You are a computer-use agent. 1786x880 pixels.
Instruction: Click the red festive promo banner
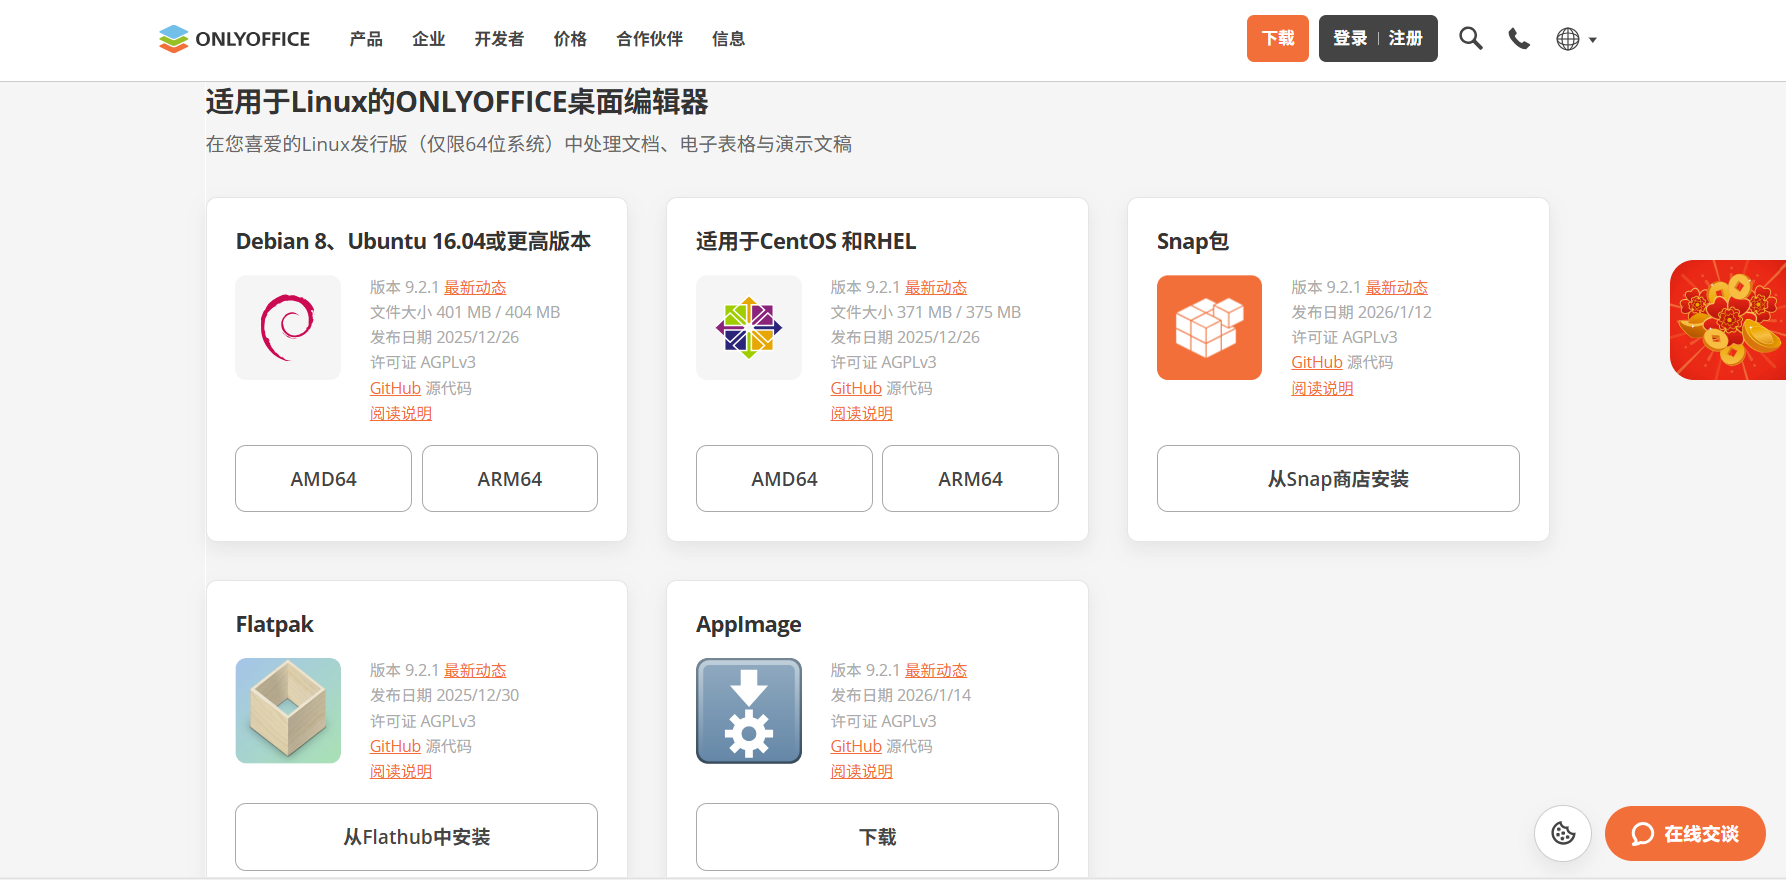(x=1728, y=320)
